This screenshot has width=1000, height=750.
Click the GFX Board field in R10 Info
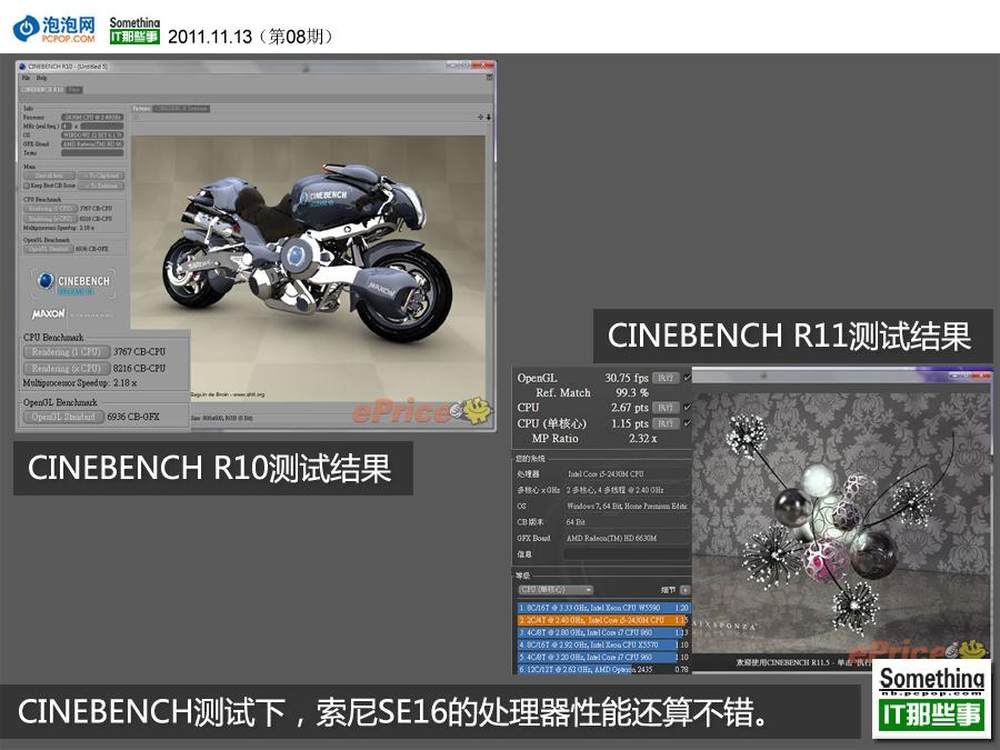92,144
